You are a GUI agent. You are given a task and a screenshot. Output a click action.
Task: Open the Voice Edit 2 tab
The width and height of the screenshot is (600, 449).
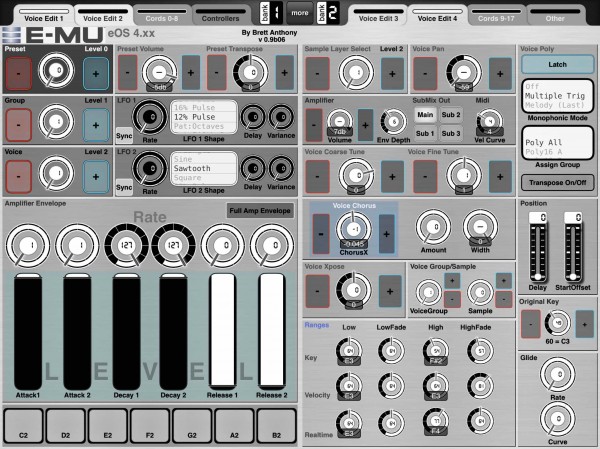[x=103, y=16]
